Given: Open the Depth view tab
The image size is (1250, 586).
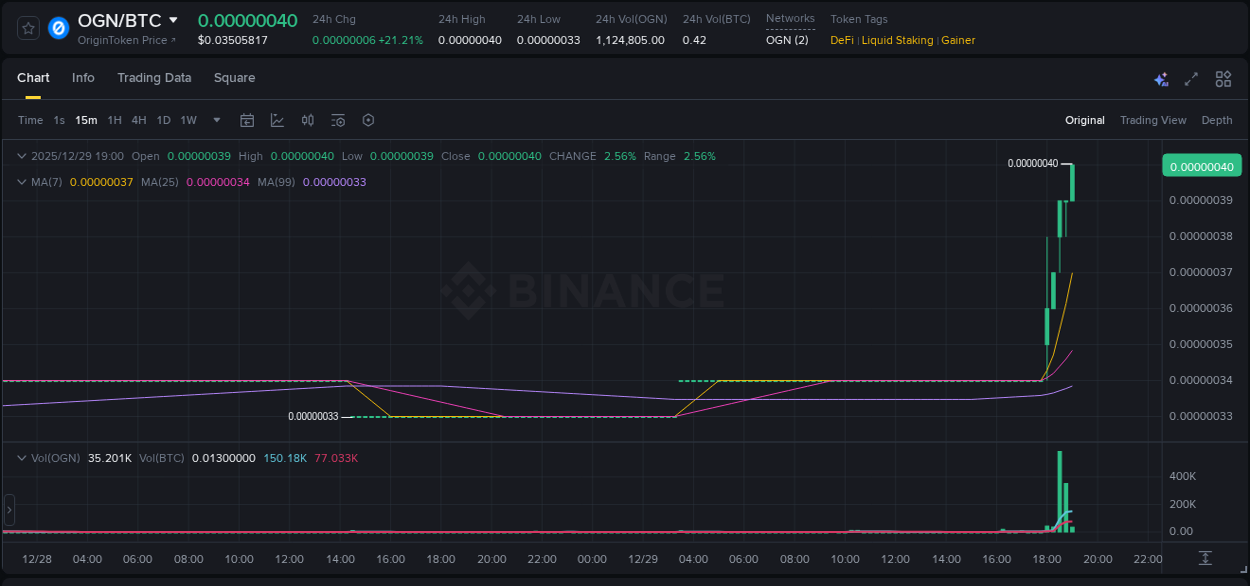Looking at the screenshot, I should coord(1216,120).
